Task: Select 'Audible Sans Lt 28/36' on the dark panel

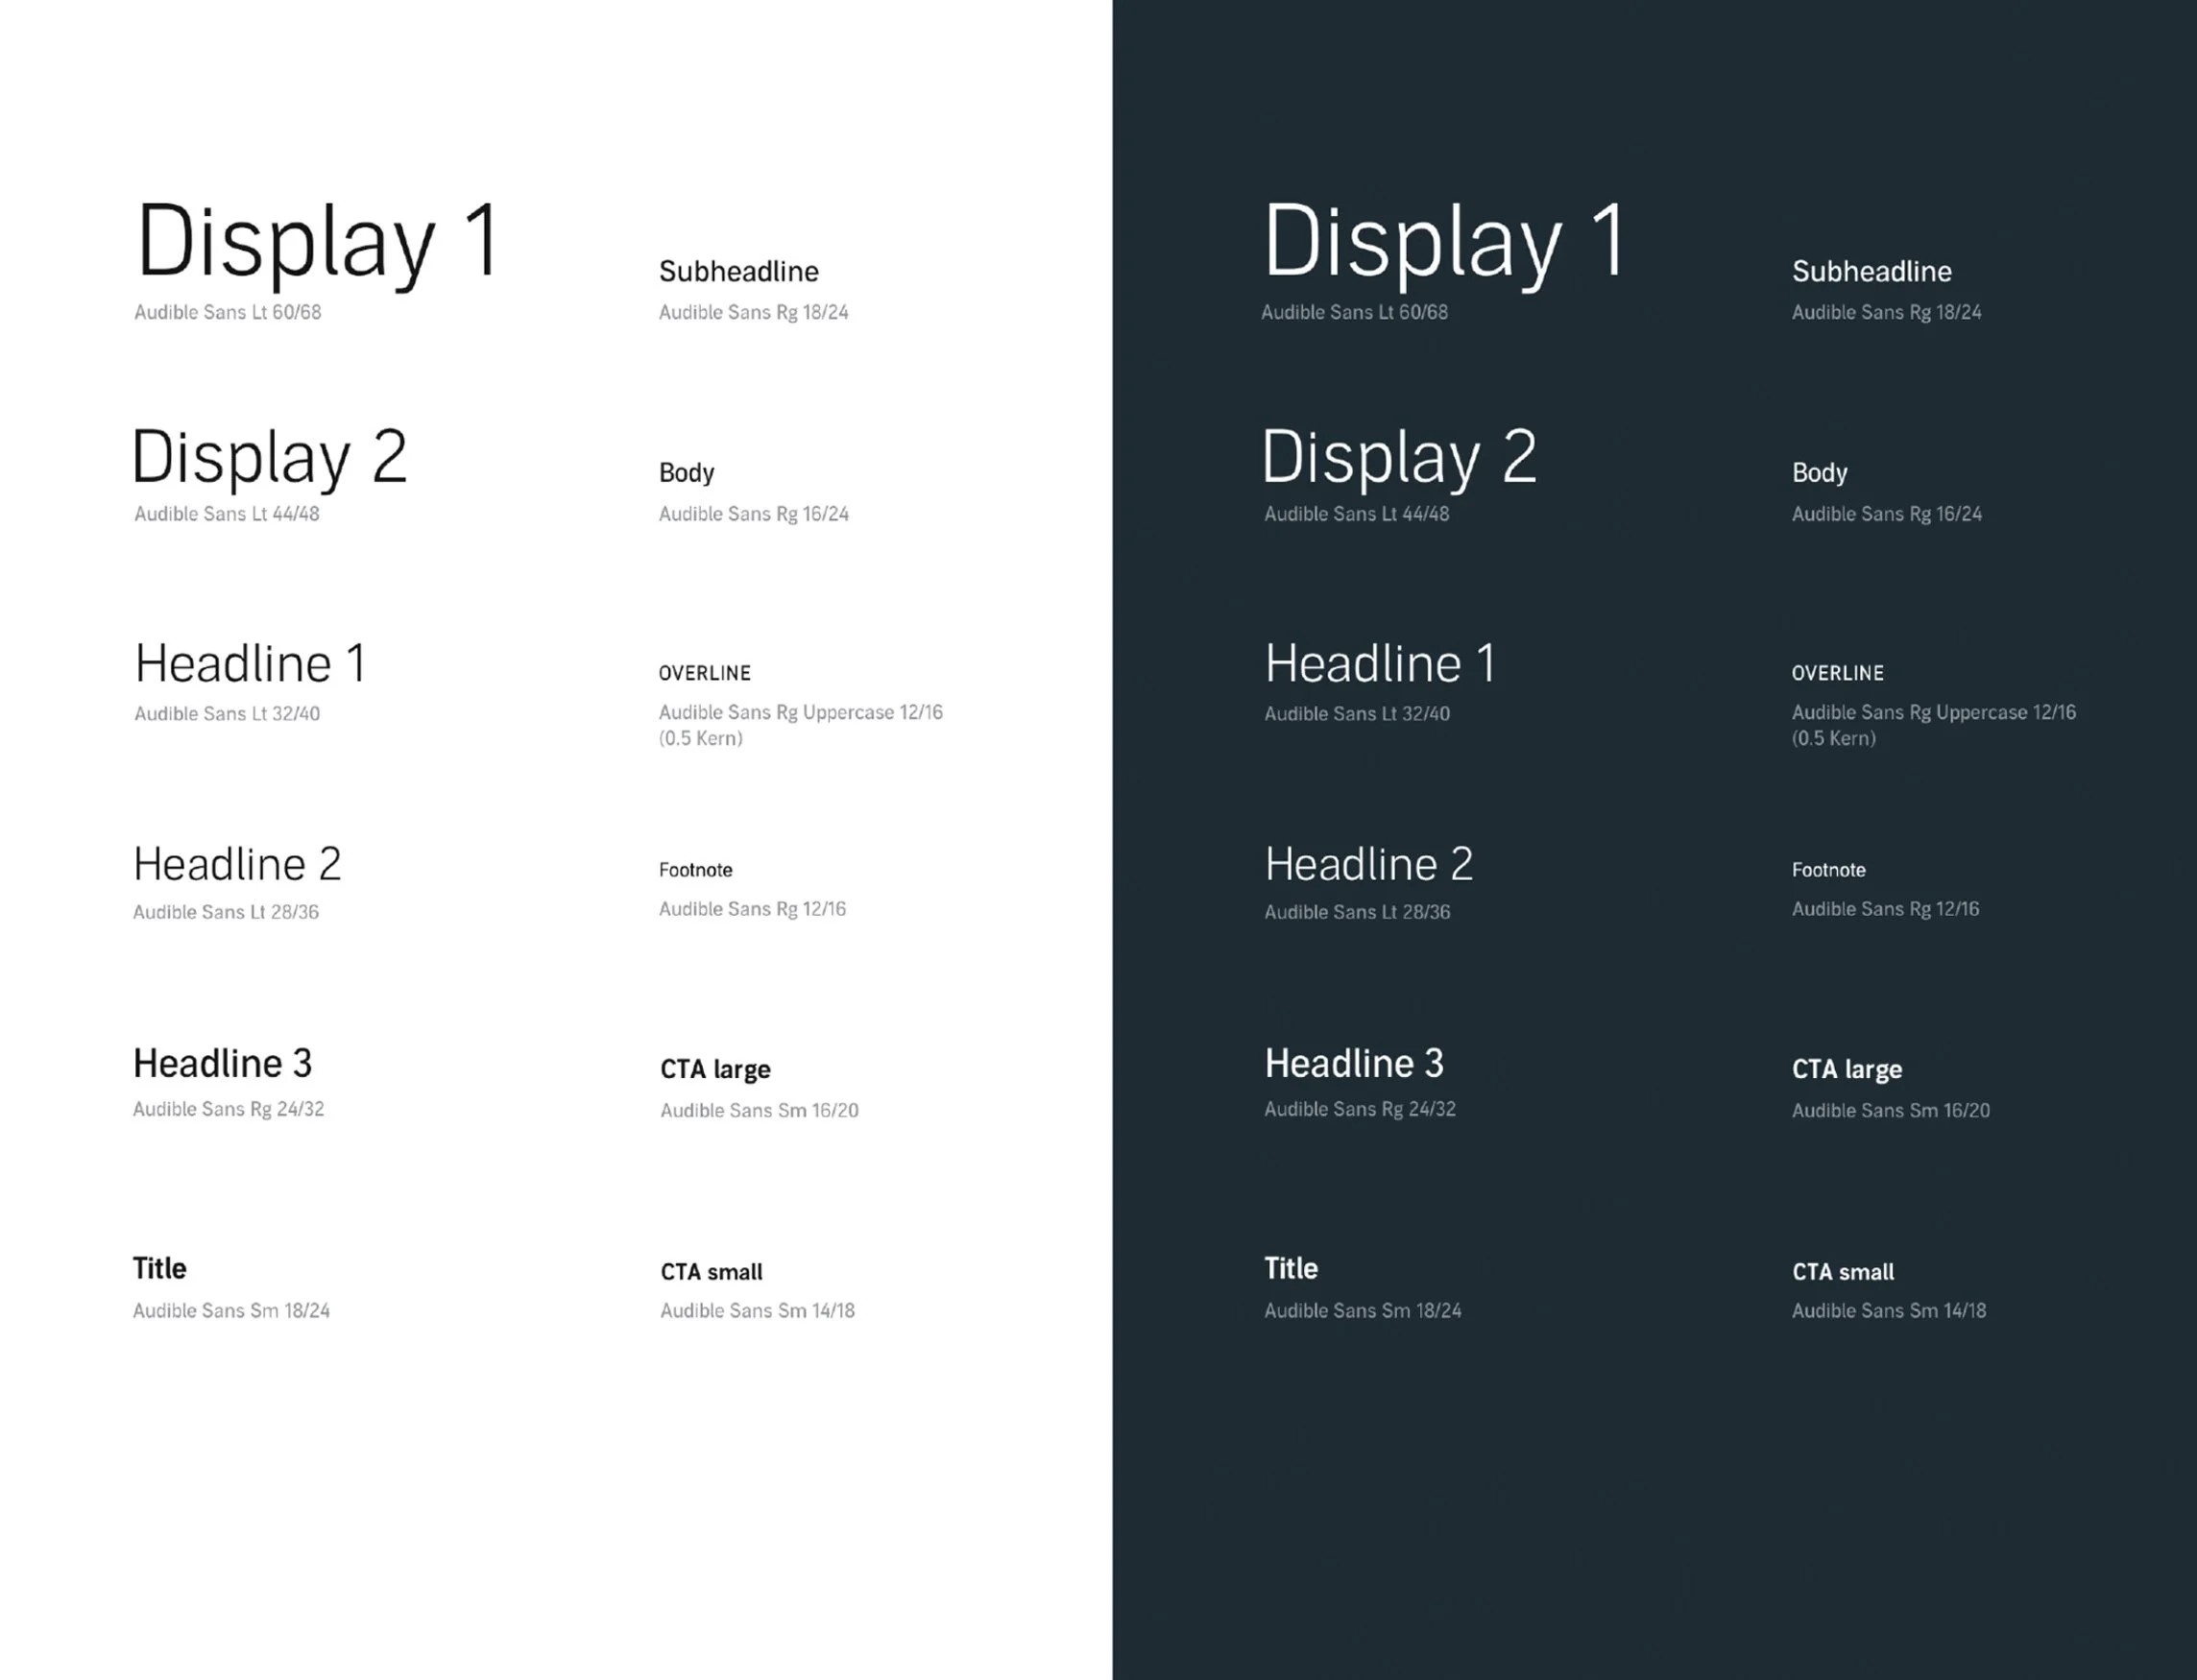Action: click(x=1357, y=912)
